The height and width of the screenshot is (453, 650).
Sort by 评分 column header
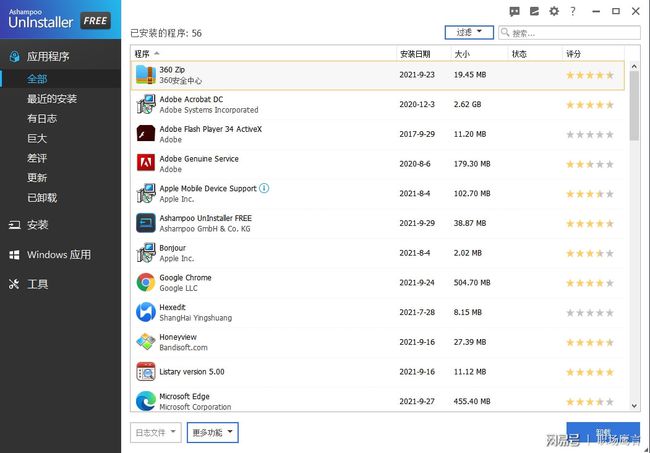[593, 53]
